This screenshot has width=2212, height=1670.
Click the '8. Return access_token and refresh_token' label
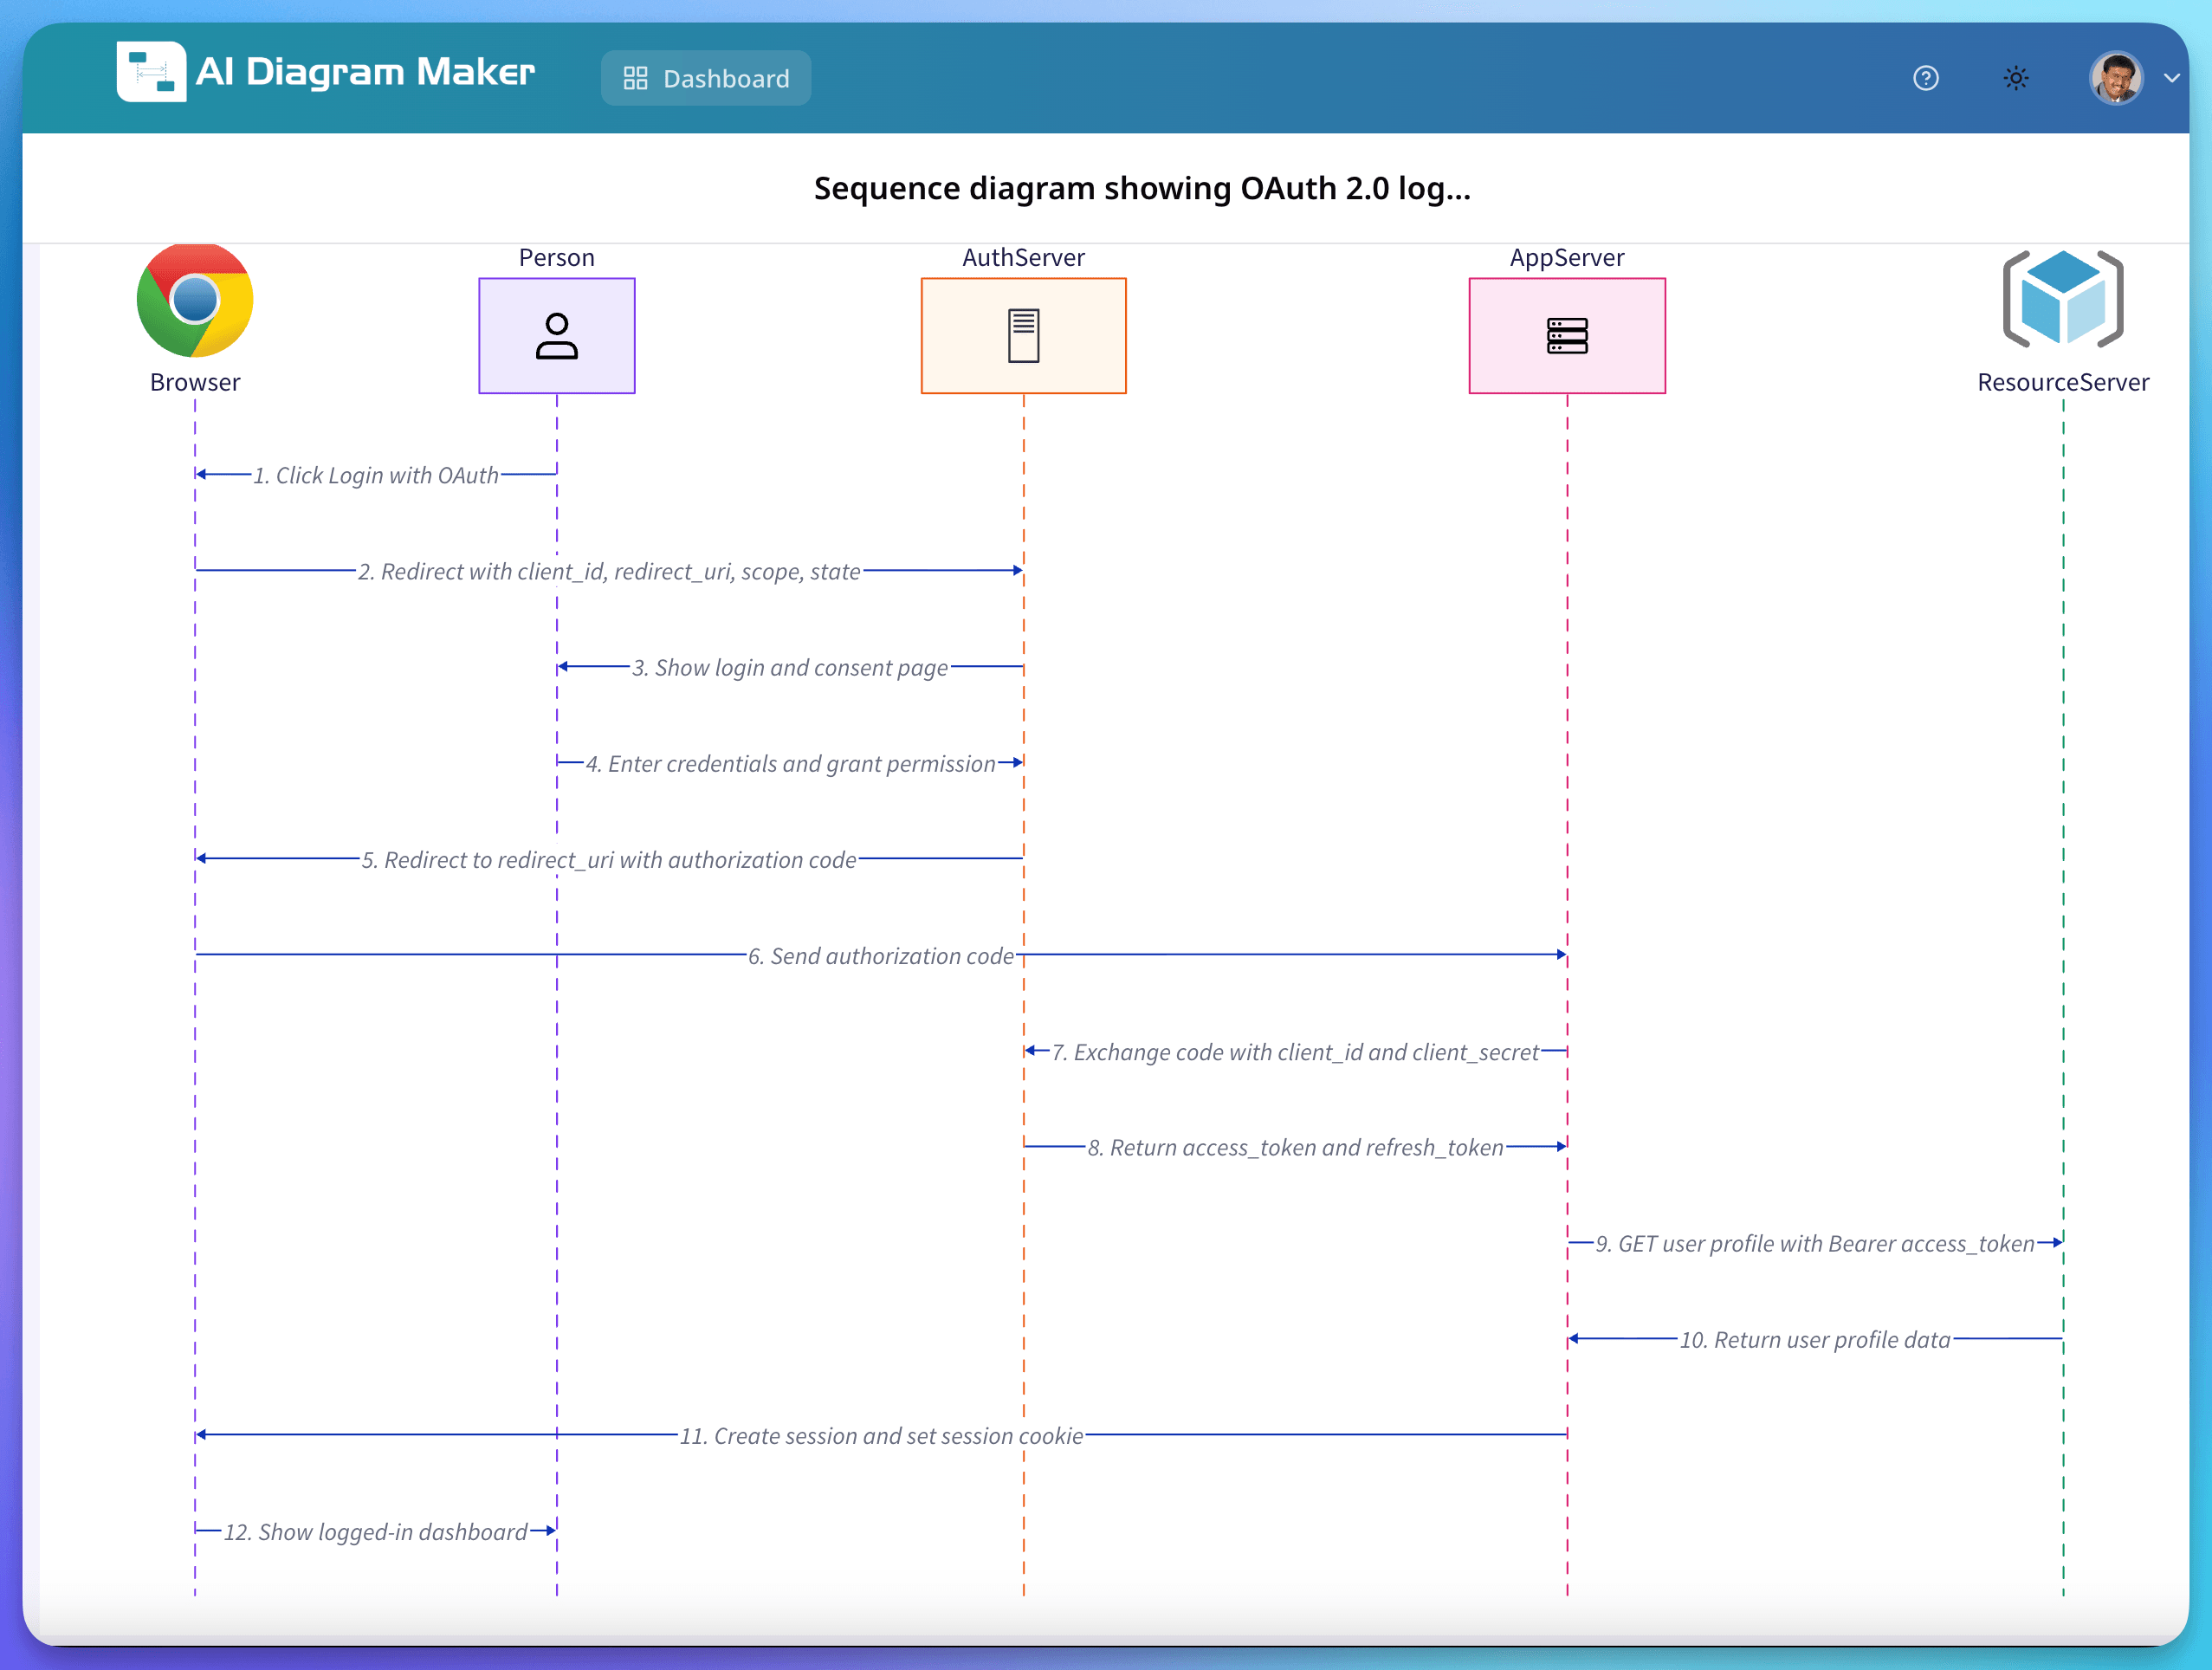click(1295, 1147)
